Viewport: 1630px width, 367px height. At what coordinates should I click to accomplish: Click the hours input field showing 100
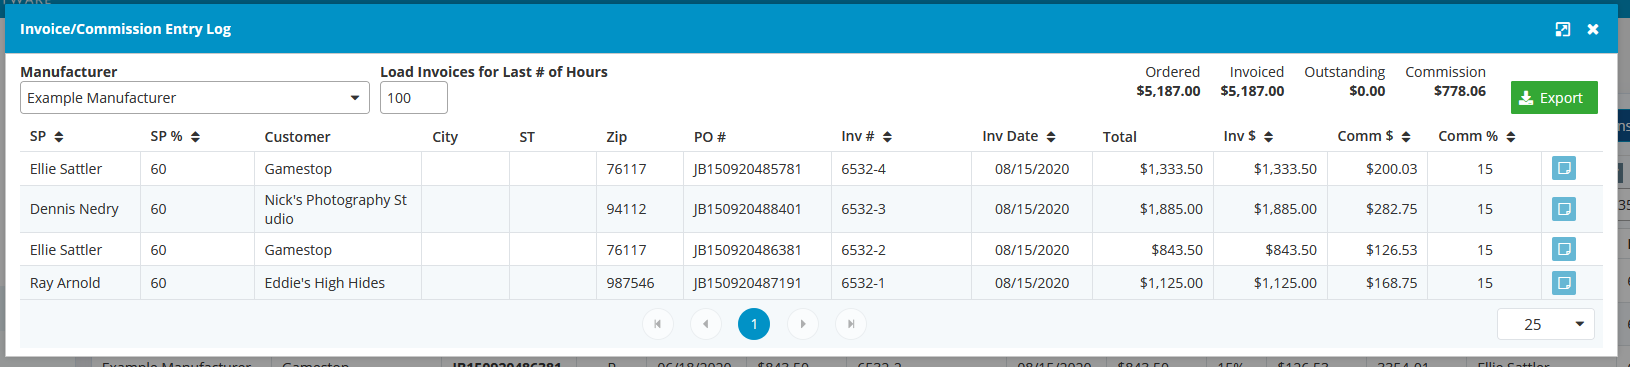tap(413, 98)
